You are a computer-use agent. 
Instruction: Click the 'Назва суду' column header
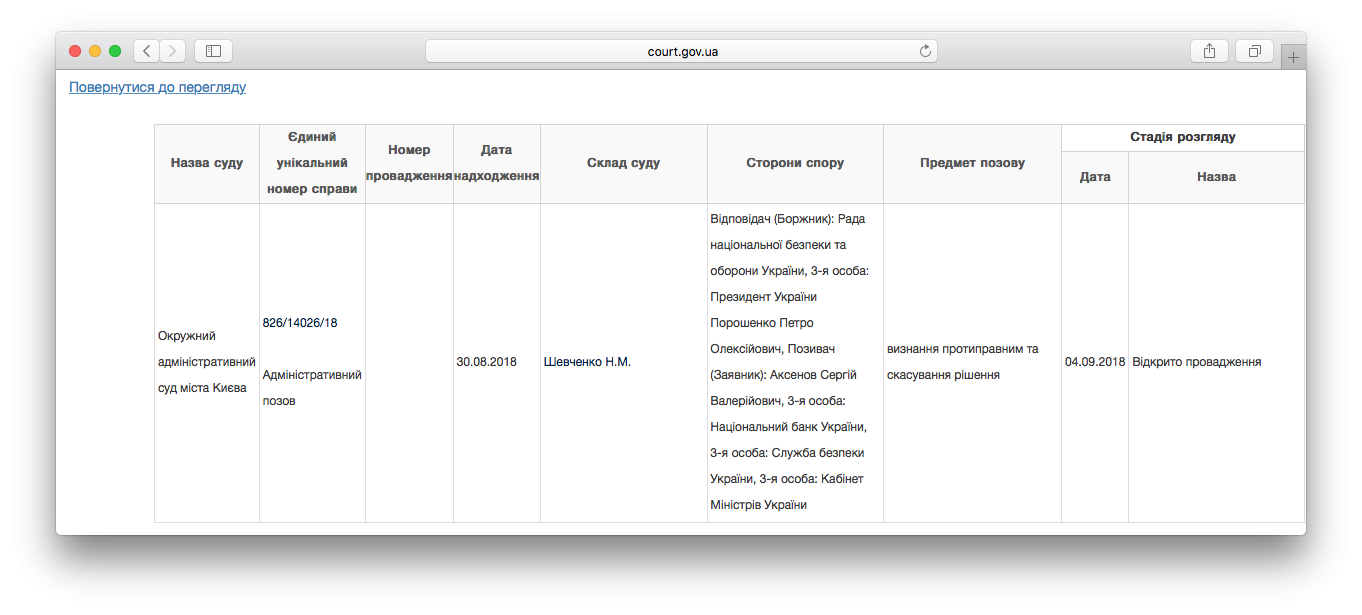point(207,163)
